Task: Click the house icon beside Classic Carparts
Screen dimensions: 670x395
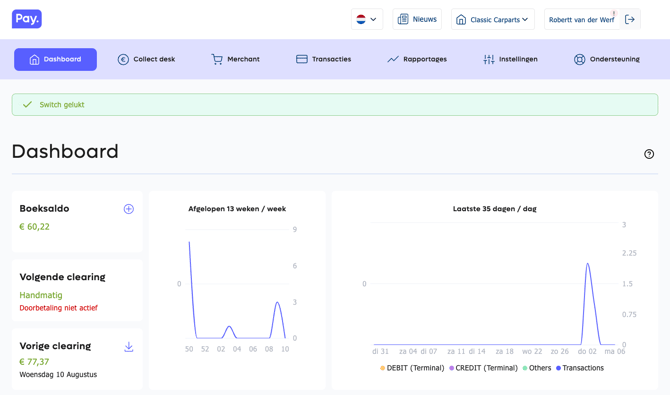Action: tap(461, 20)
